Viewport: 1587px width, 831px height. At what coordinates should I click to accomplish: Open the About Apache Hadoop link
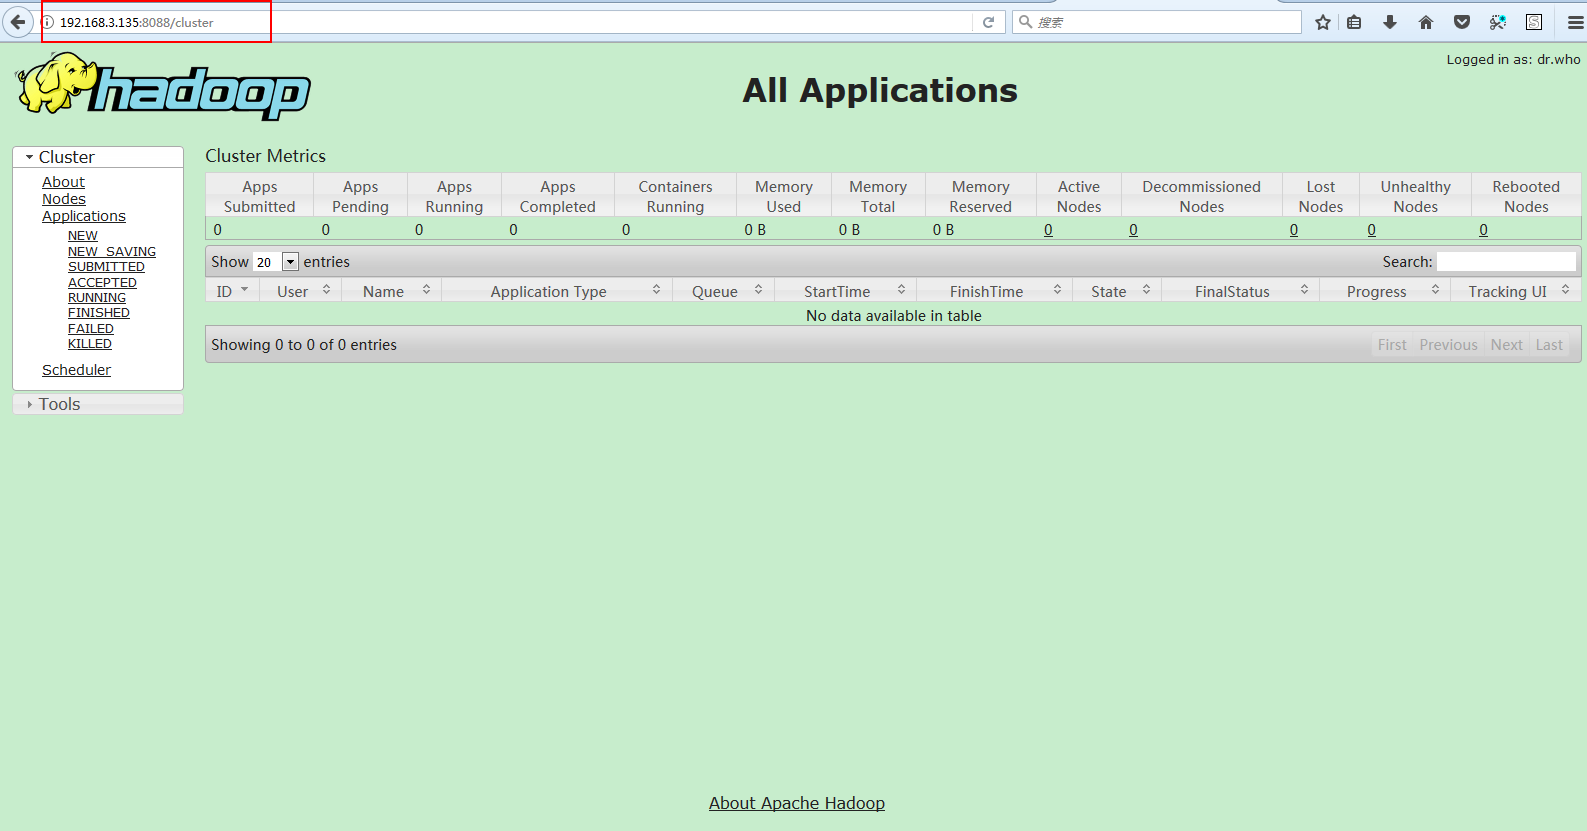[796, 803]
